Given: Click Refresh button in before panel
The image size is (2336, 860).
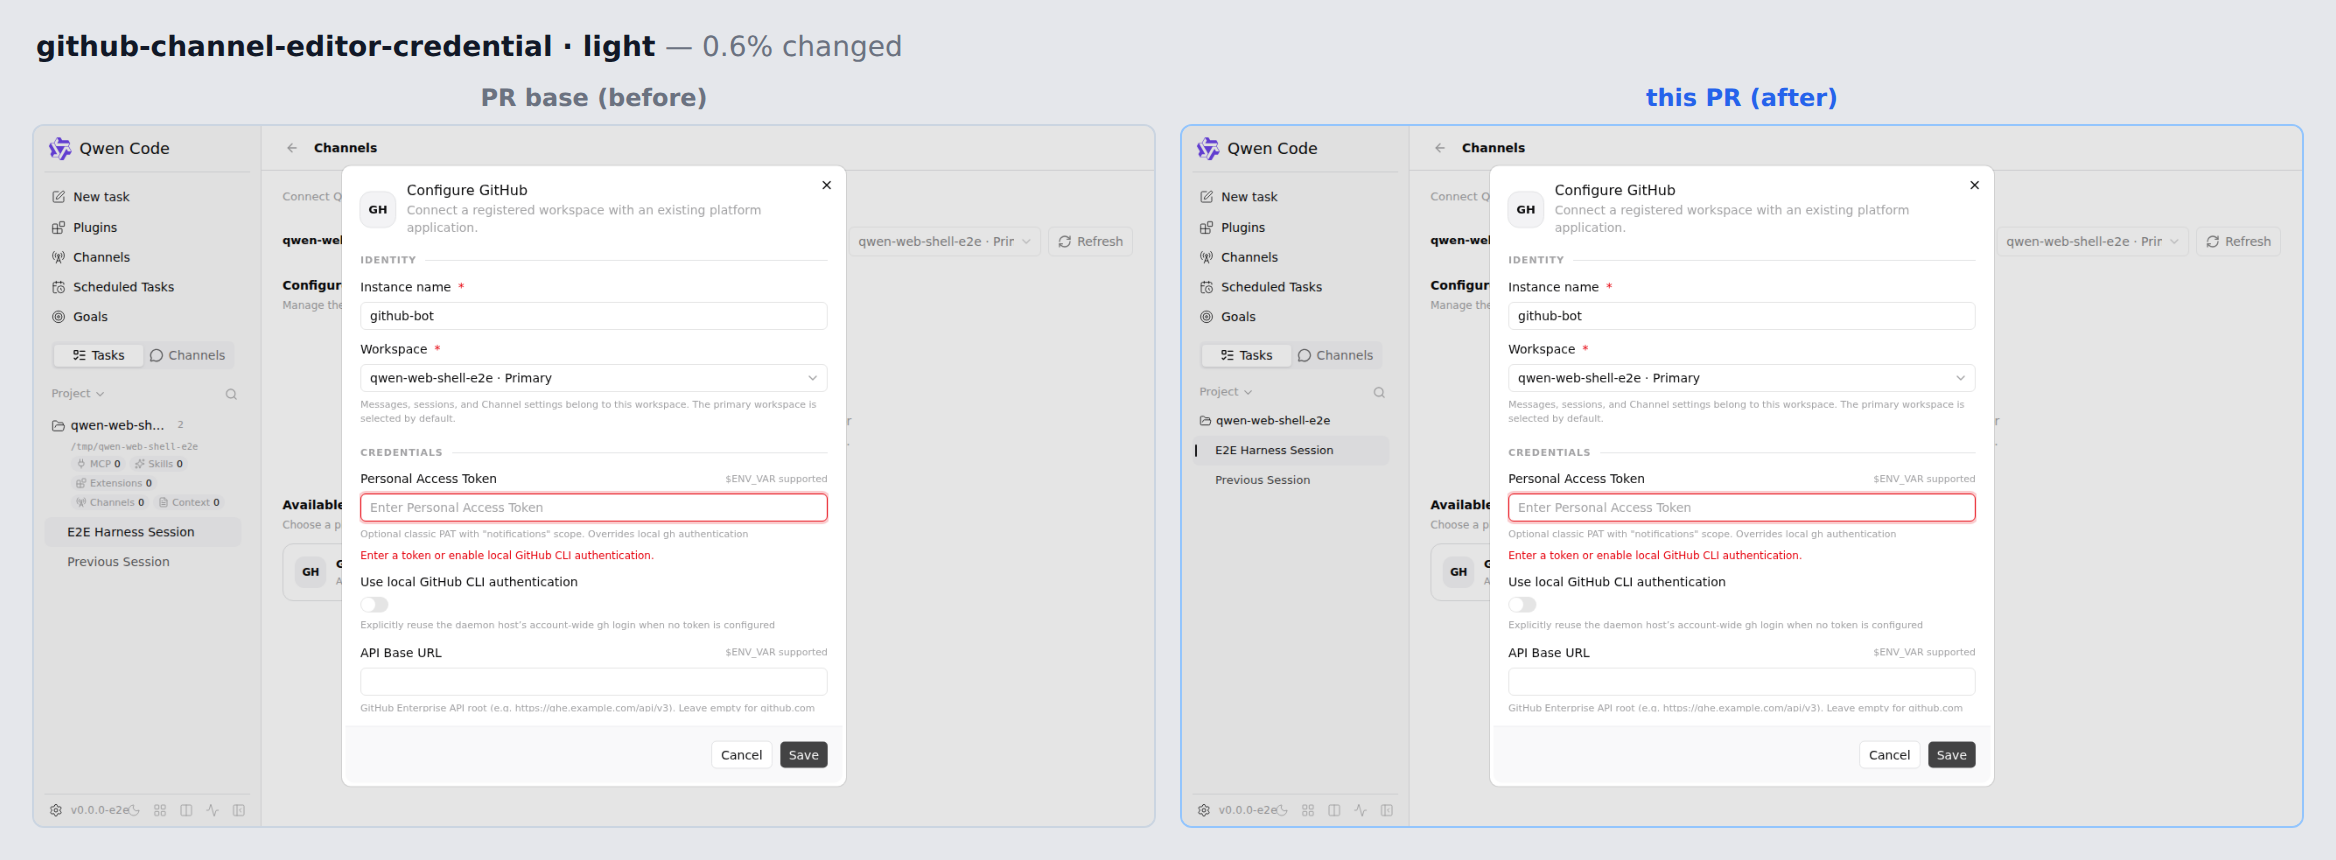Looking at the screenshot, I should tap(1091, 242).
